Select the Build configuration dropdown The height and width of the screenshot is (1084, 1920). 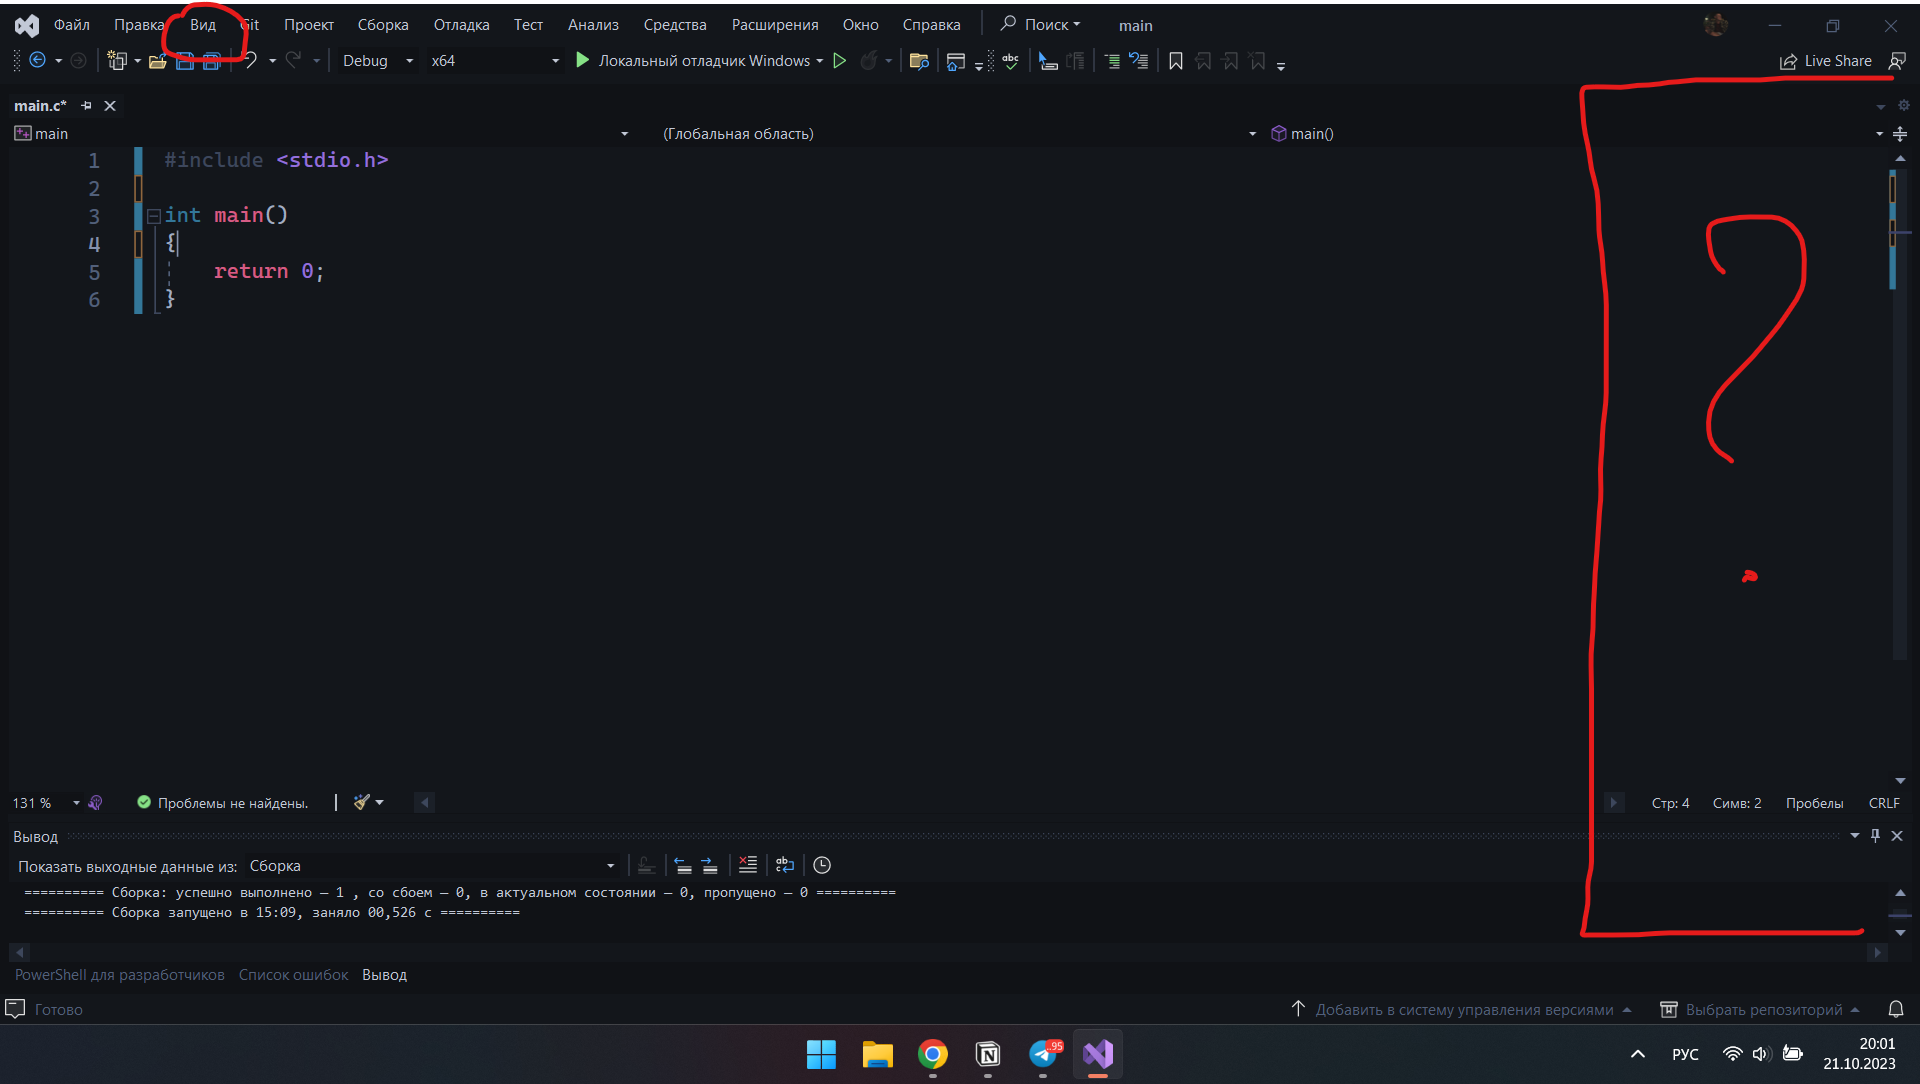point(375,61)
